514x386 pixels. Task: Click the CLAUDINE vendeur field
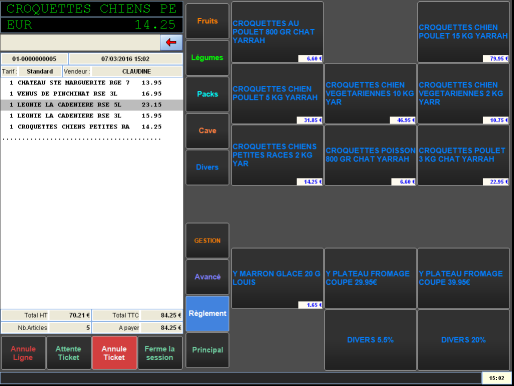pos(137,71)
